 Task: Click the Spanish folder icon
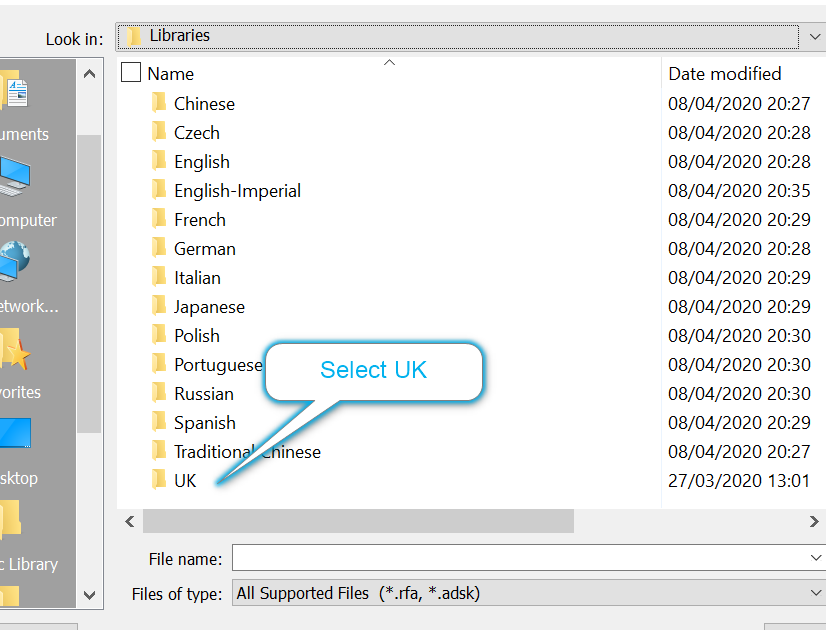click(x=159, y=422)
